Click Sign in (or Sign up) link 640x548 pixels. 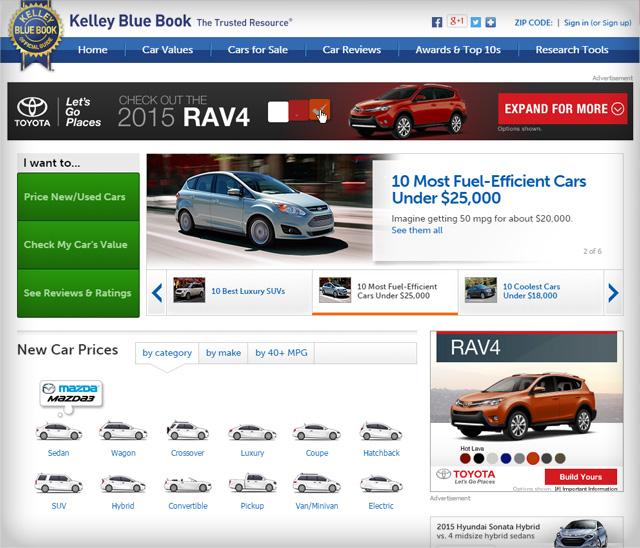[598, 23]
